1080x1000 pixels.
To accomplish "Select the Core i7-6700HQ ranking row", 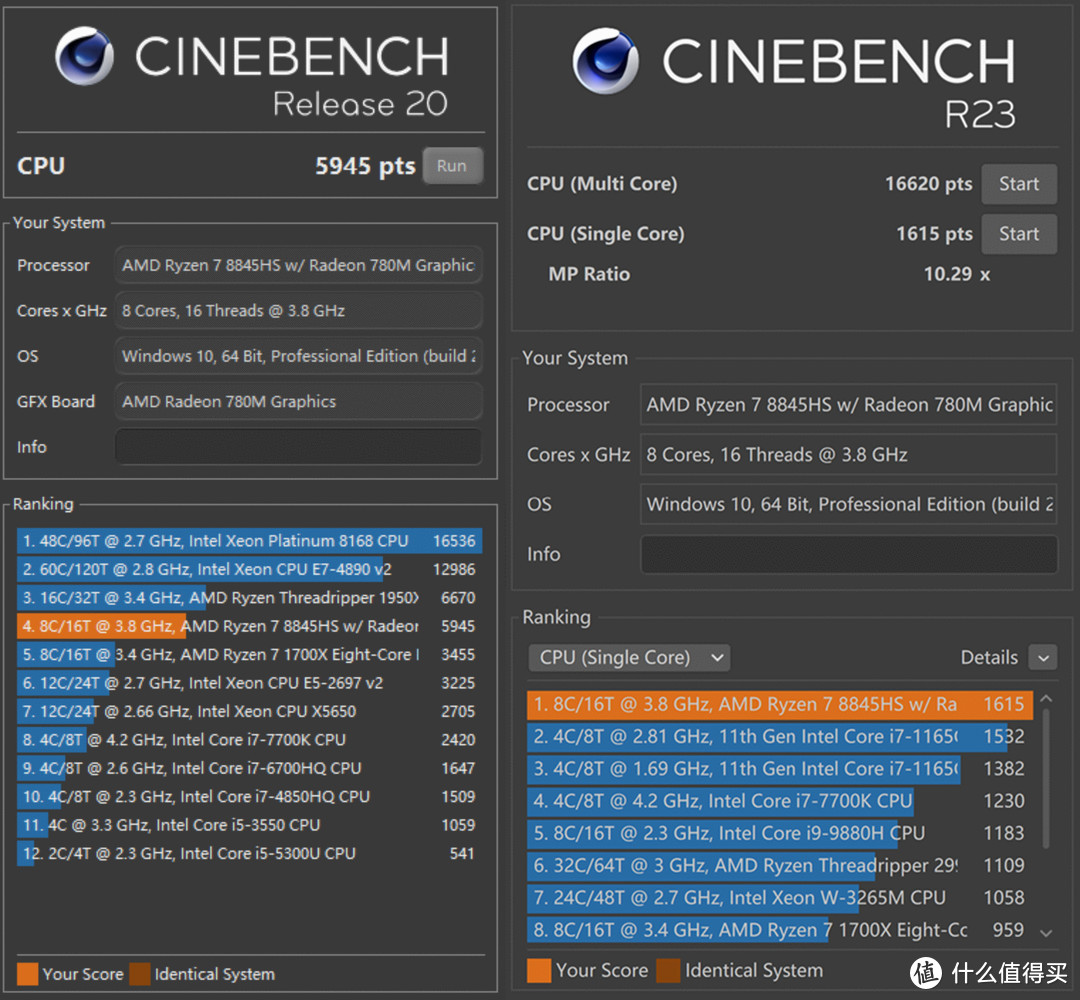I will pos(249,768).
